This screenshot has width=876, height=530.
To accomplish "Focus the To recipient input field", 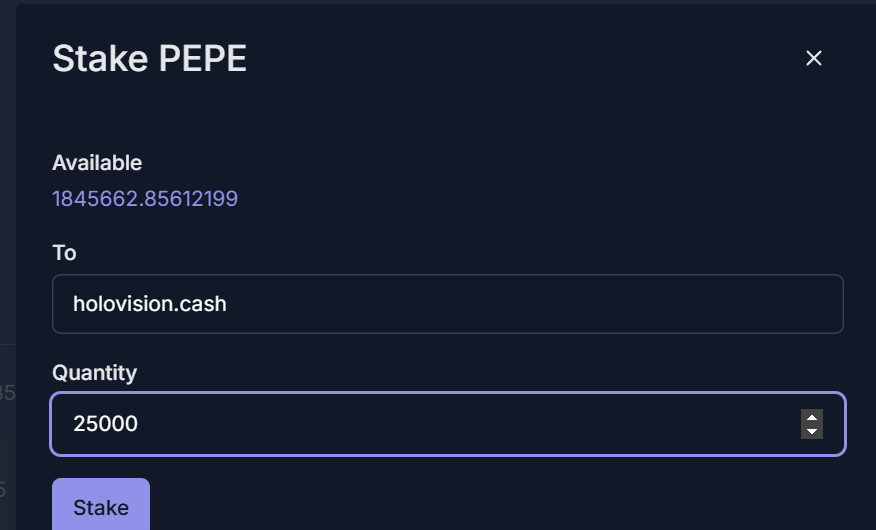I will tap(447, 304).
